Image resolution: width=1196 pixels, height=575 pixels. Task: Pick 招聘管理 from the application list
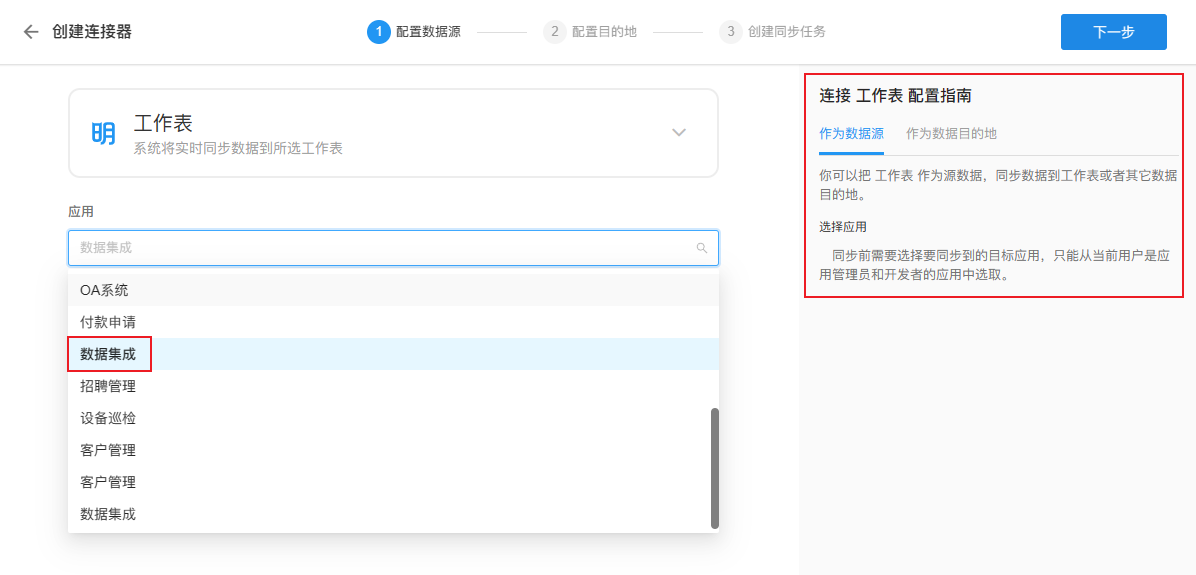coord(108,386)
